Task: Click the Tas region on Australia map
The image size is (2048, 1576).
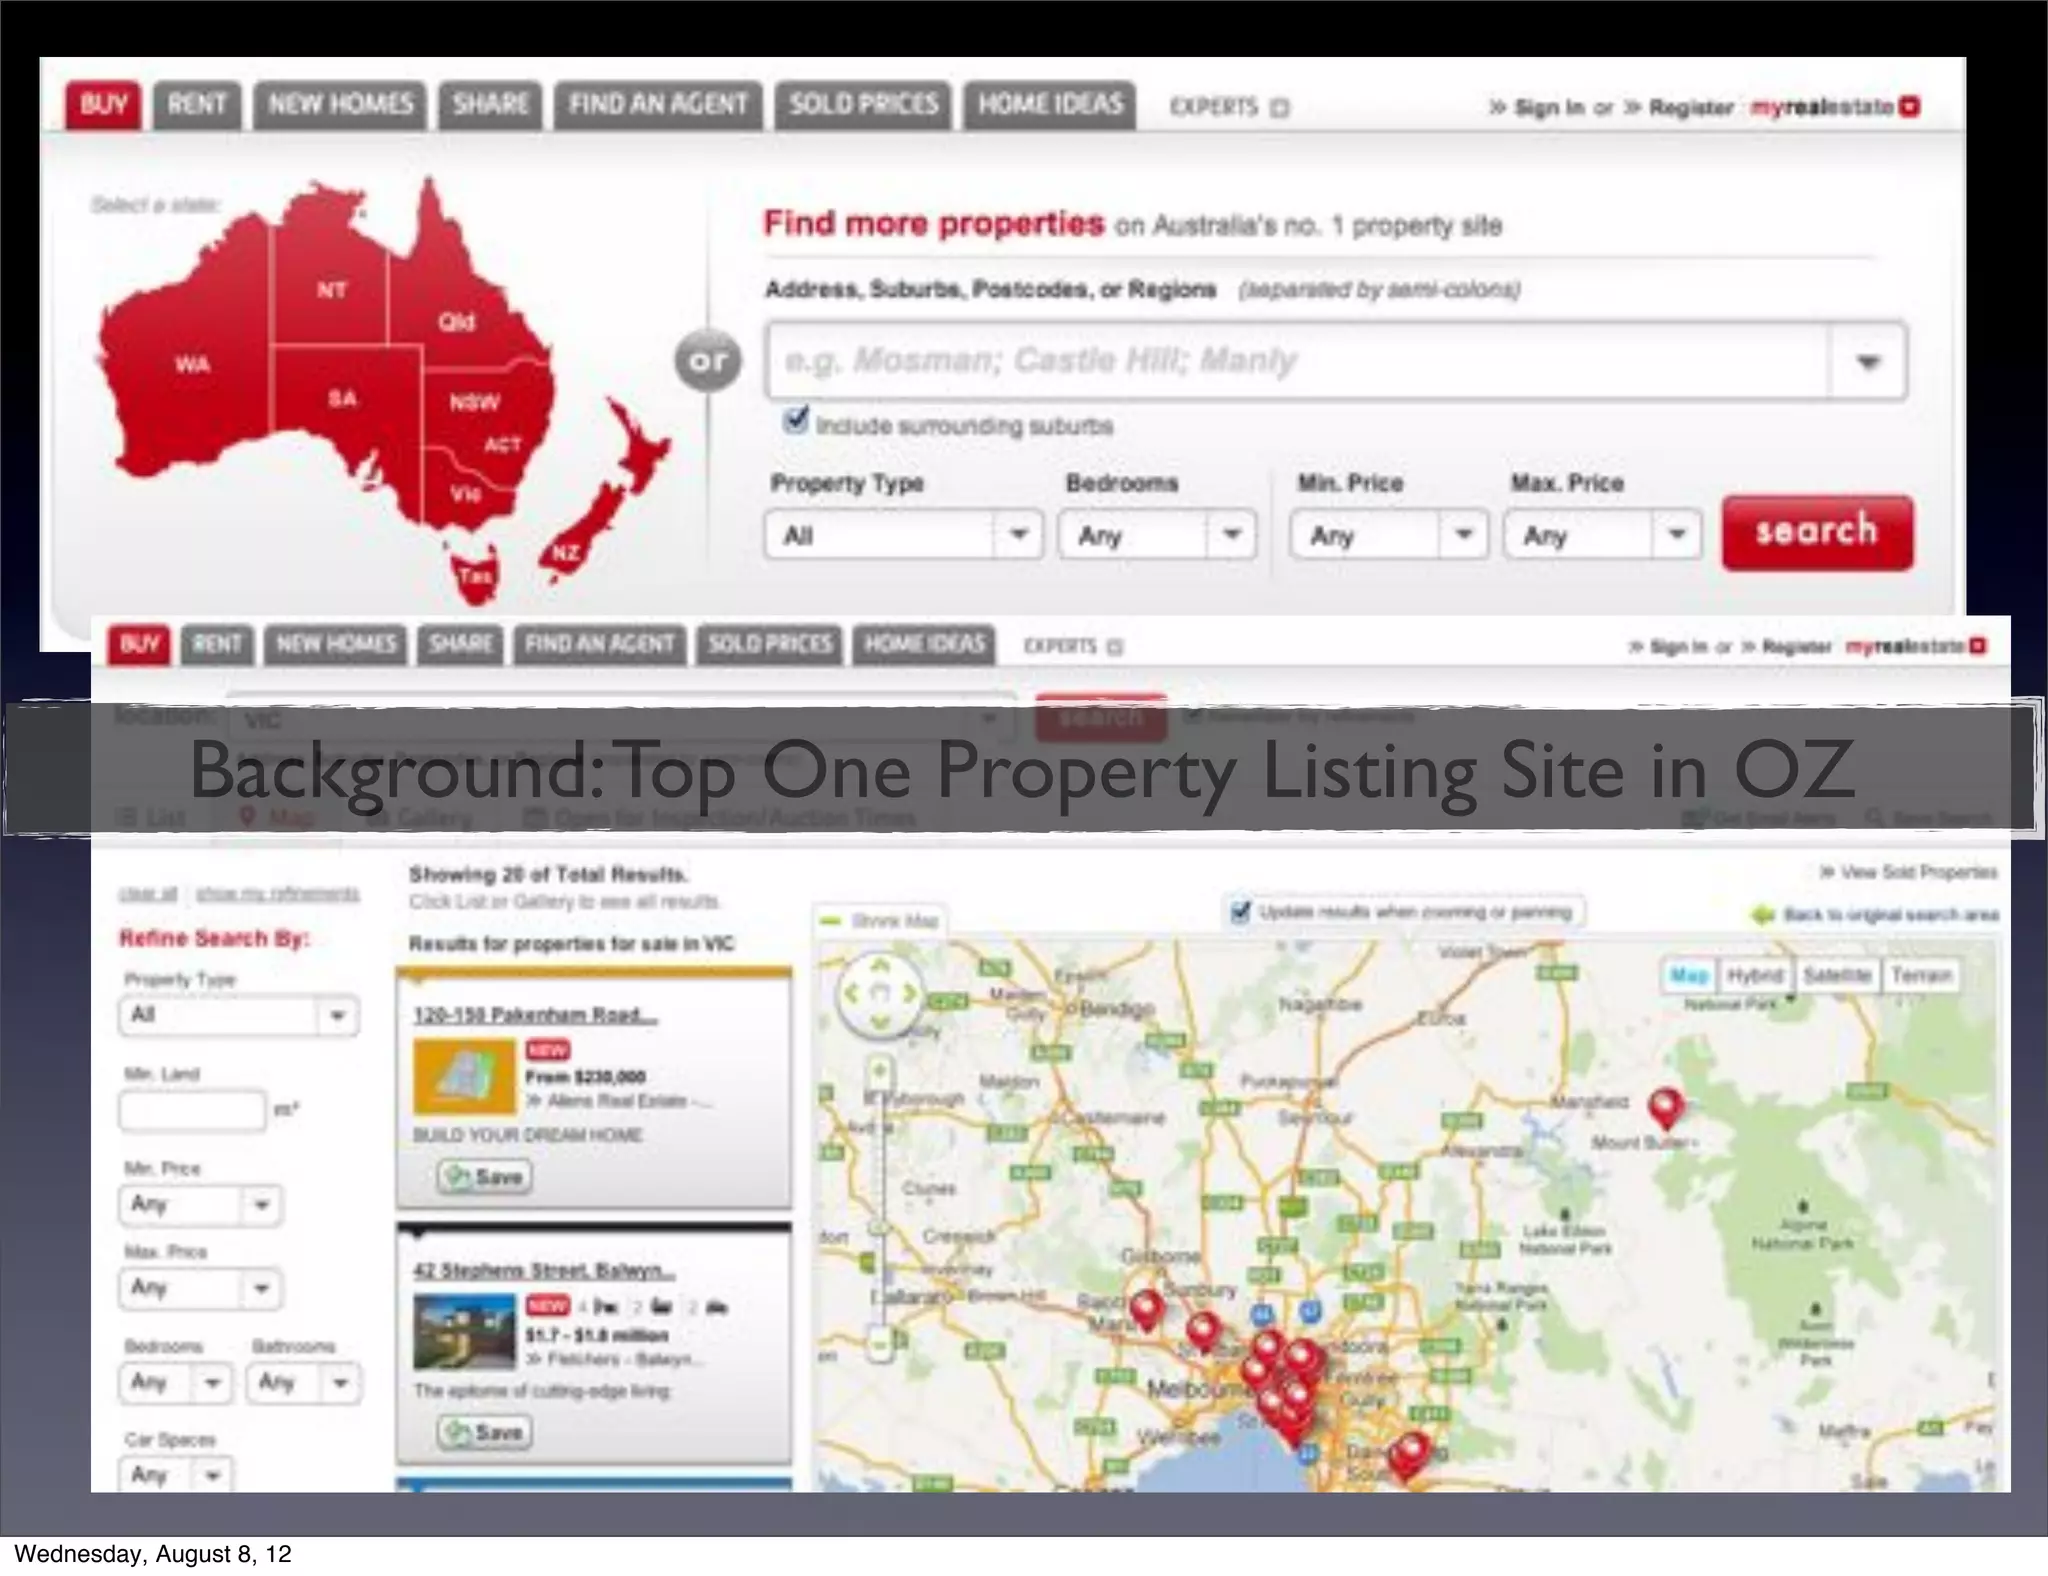Action: 474,576
